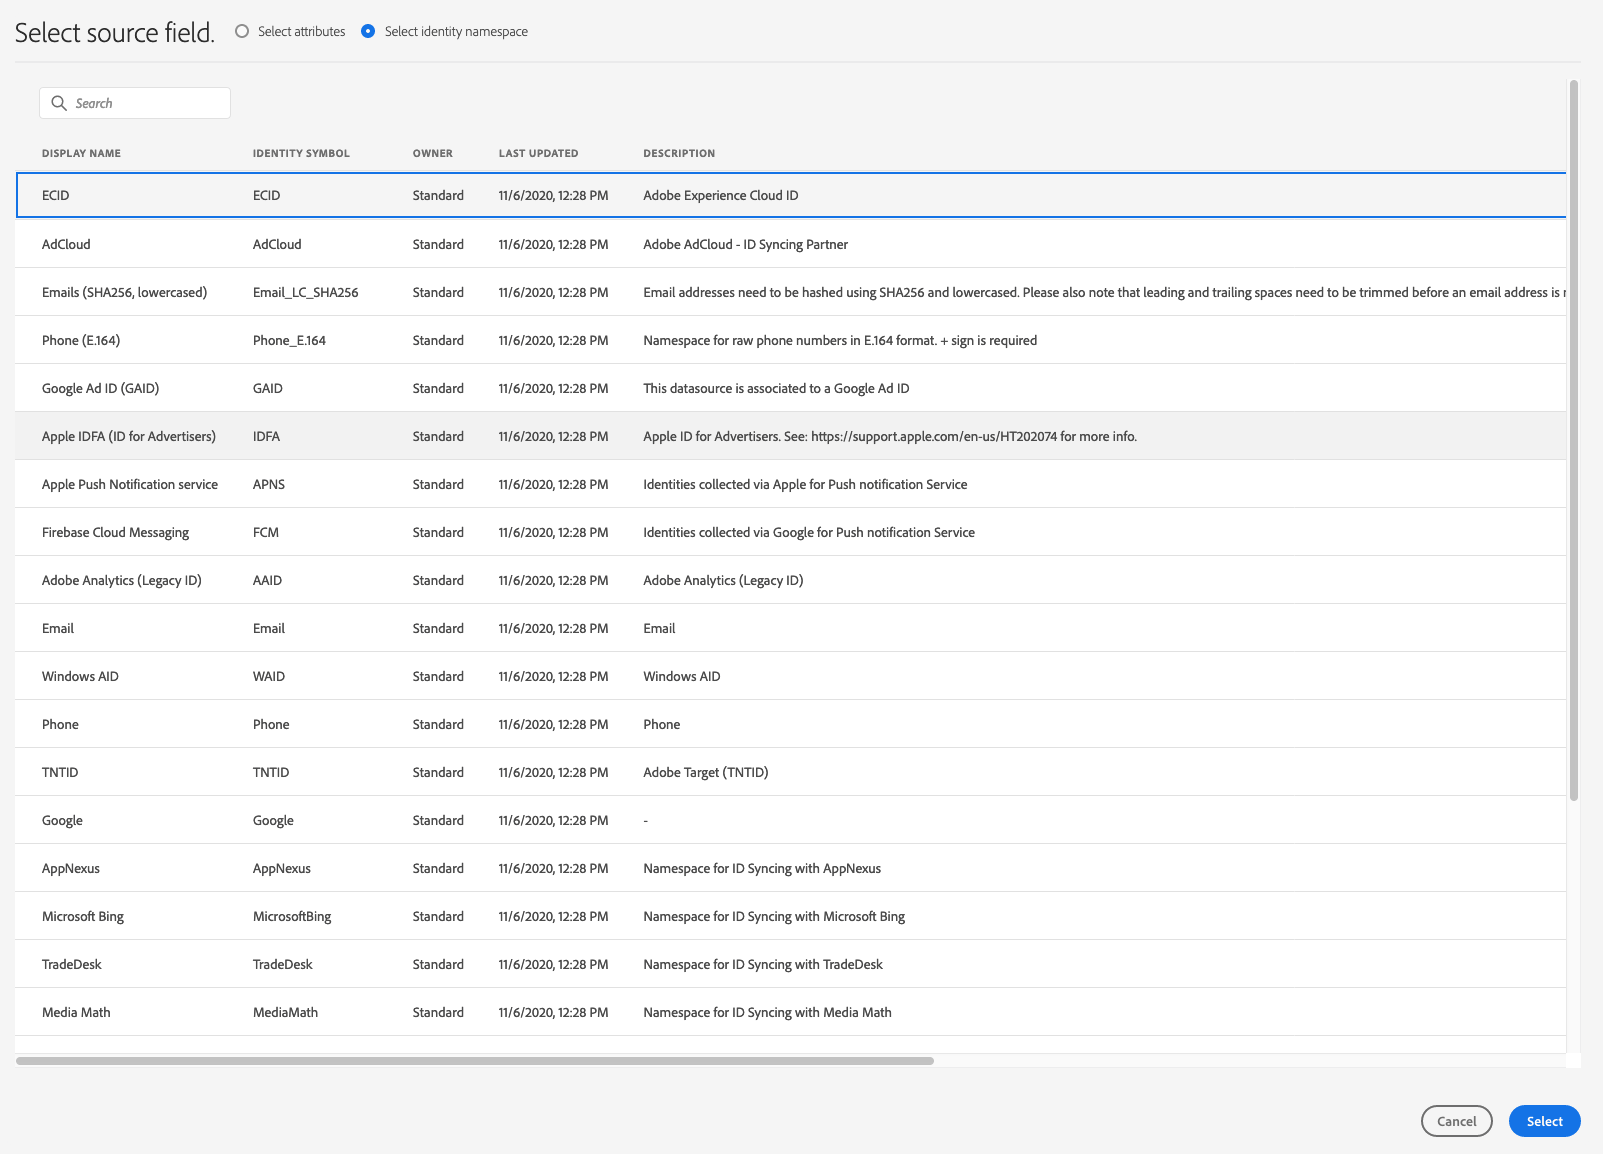Sort by the Last Updated column header
This screenshot has width=1603, height=1154.
538,153
